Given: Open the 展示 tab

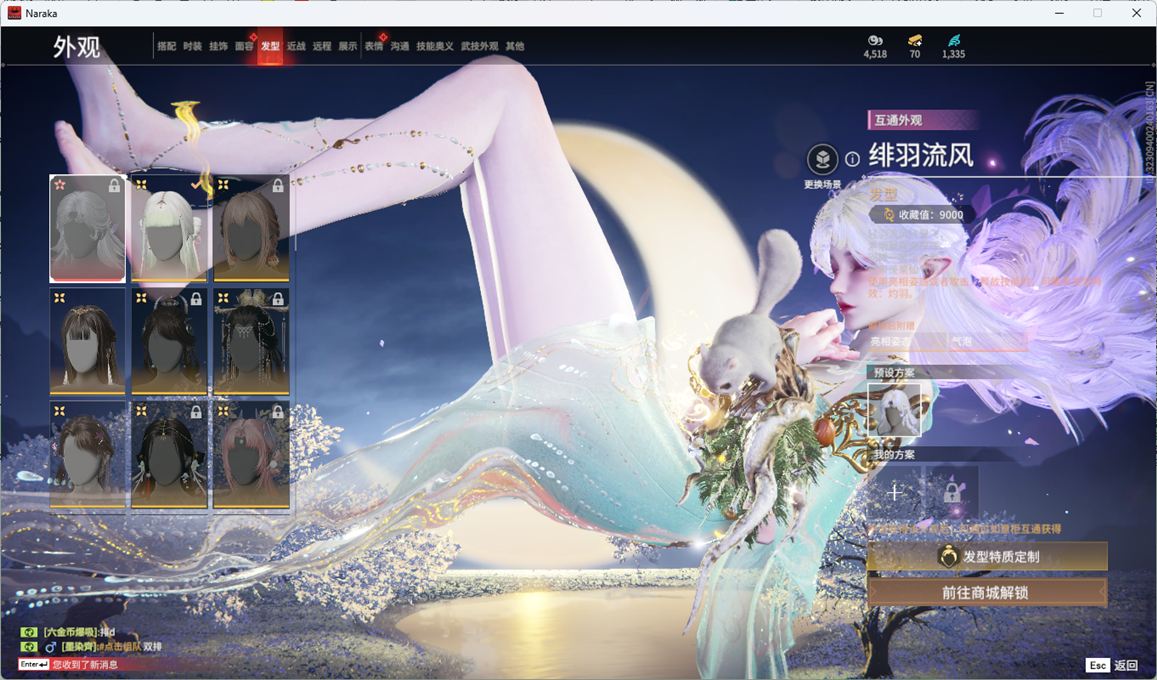Looking at the screenshot, I should coord(348,46).
